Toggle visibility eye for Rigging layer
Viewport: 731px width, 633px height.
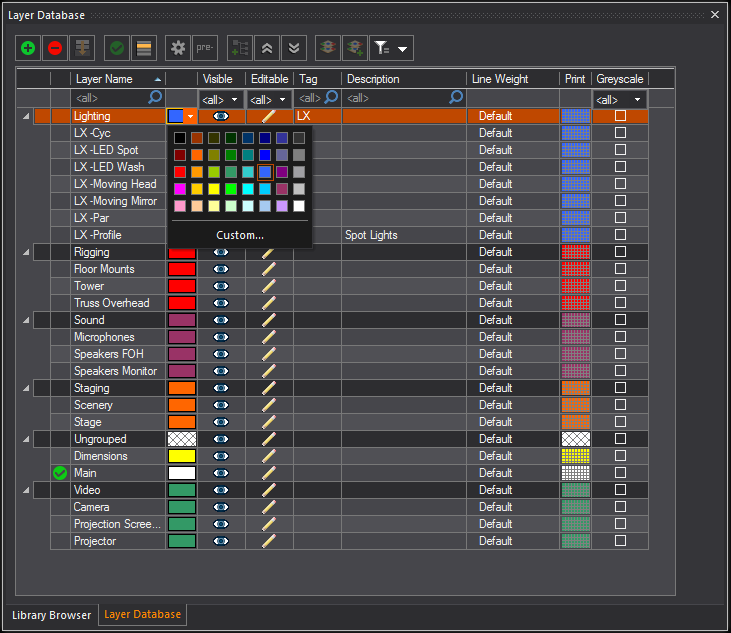click(221, 253)
